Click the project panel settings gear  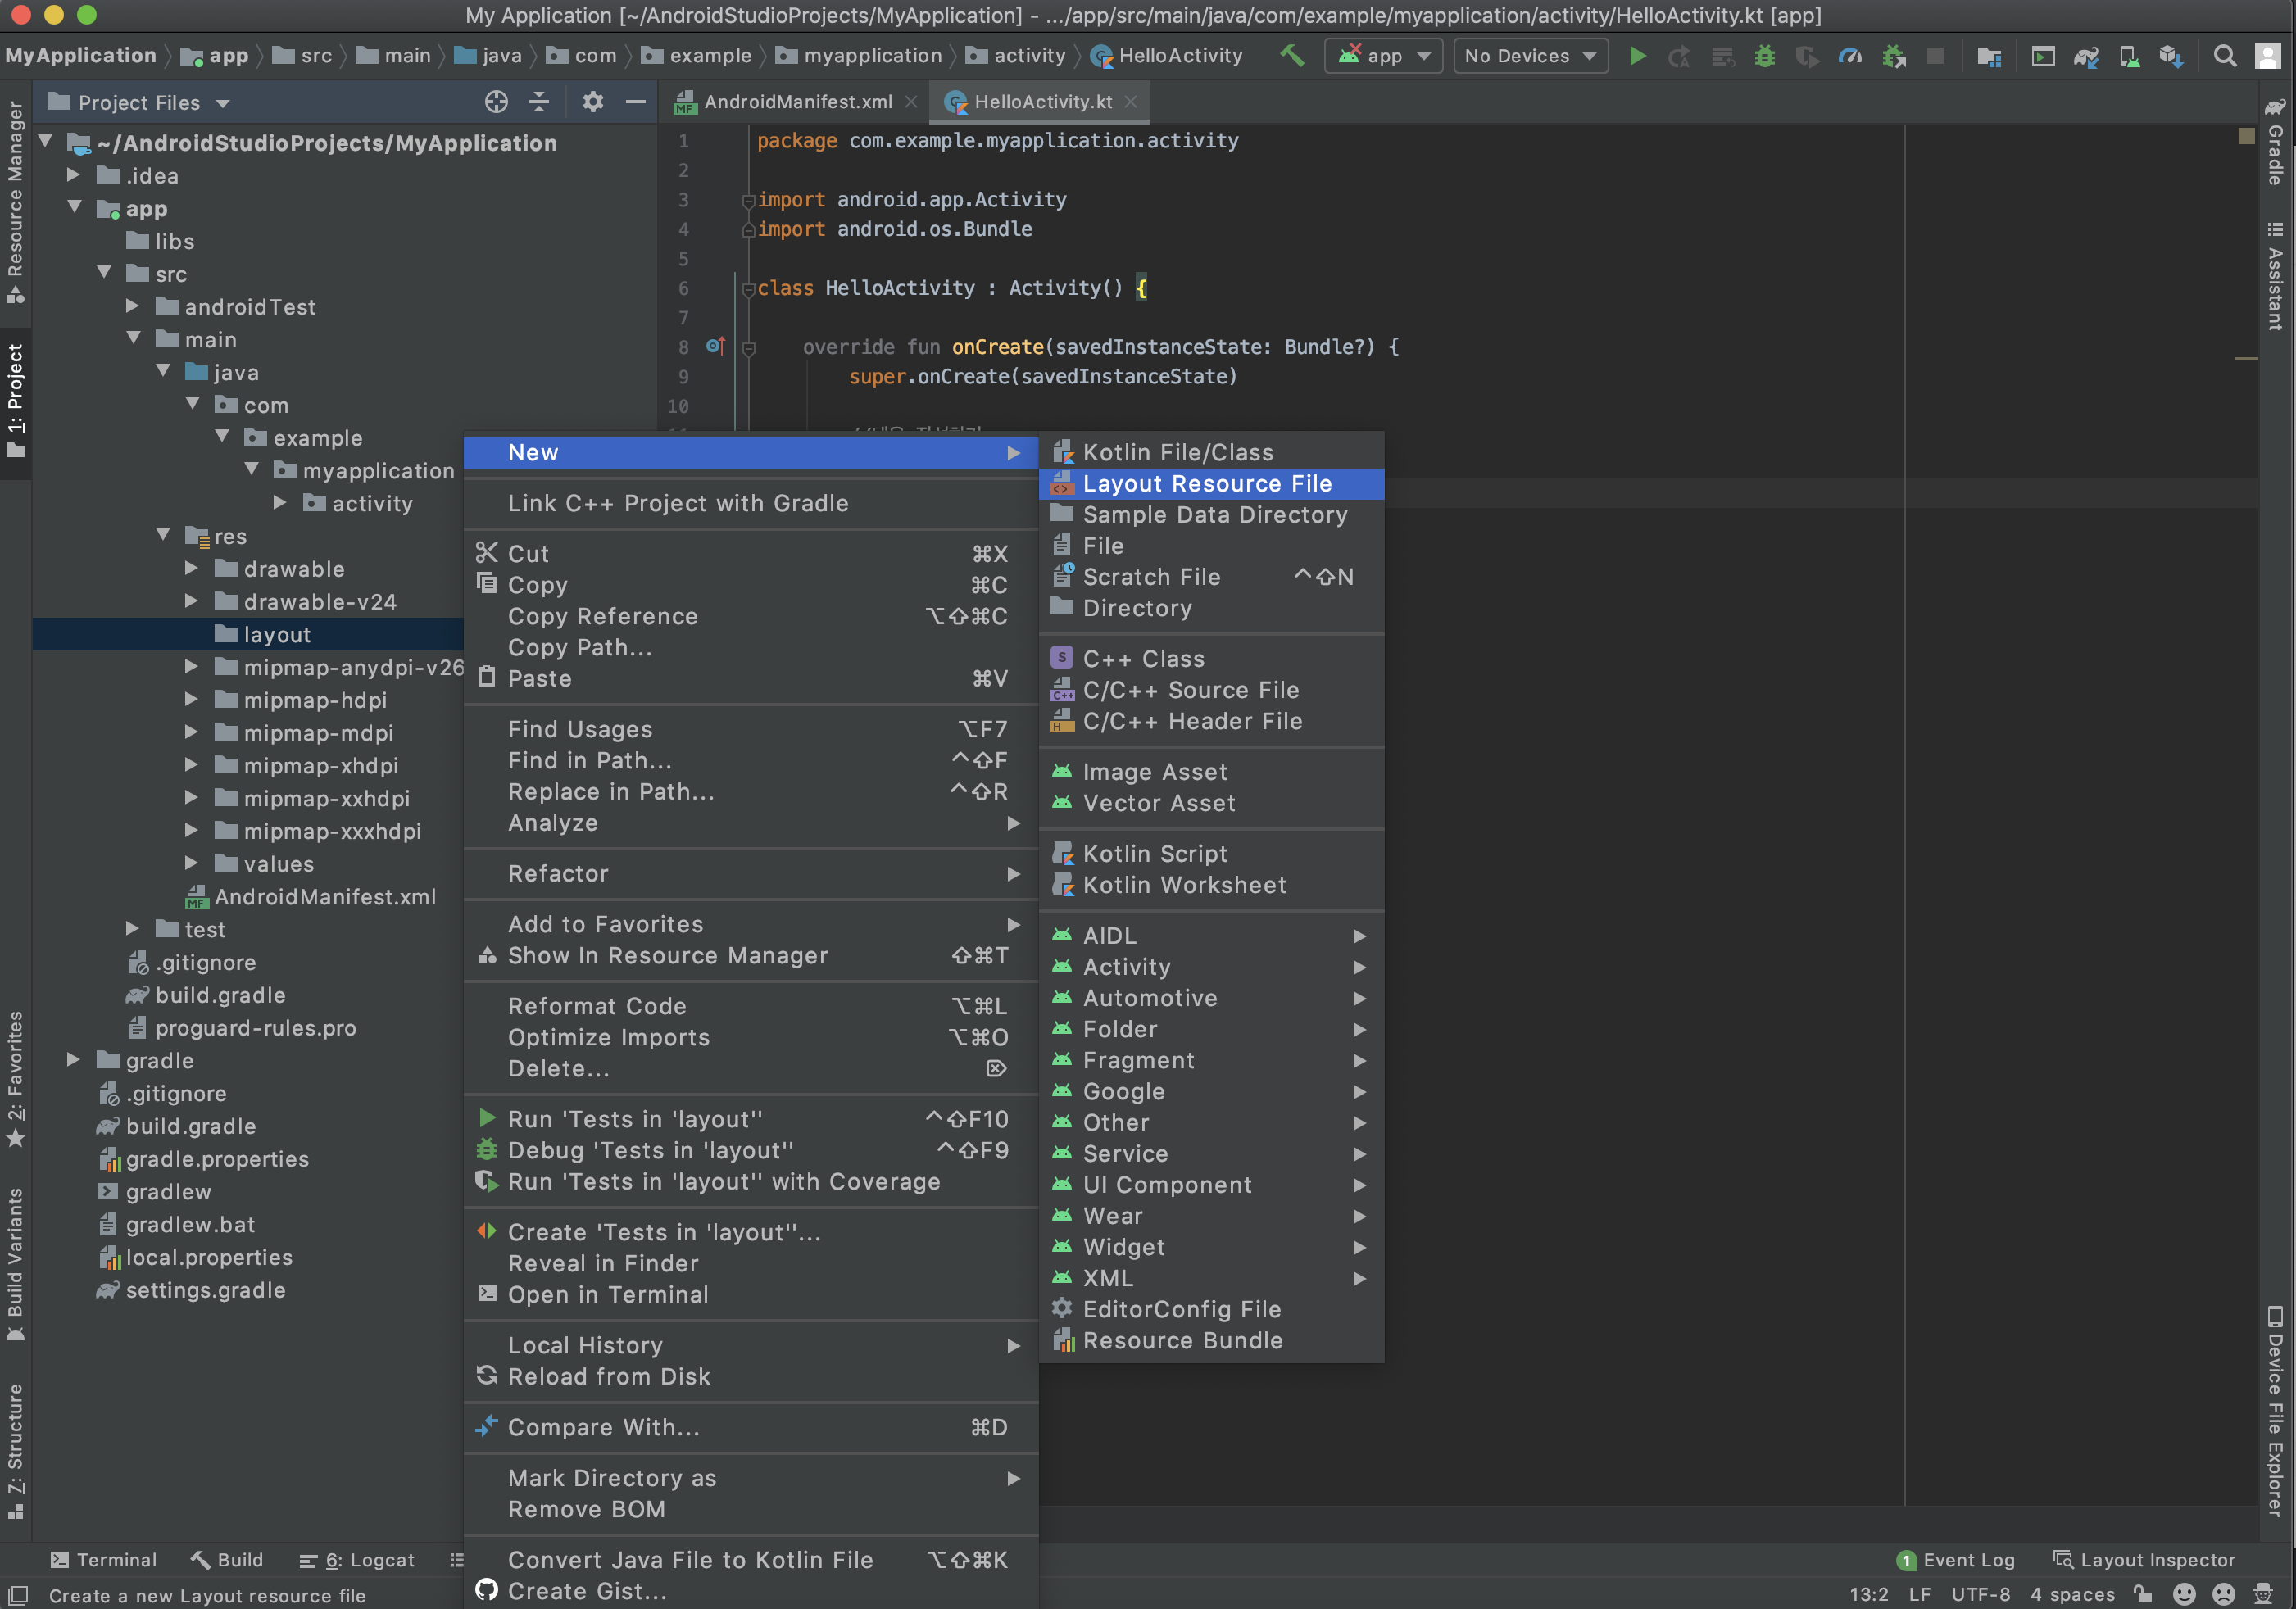click(x=592, y=102)
